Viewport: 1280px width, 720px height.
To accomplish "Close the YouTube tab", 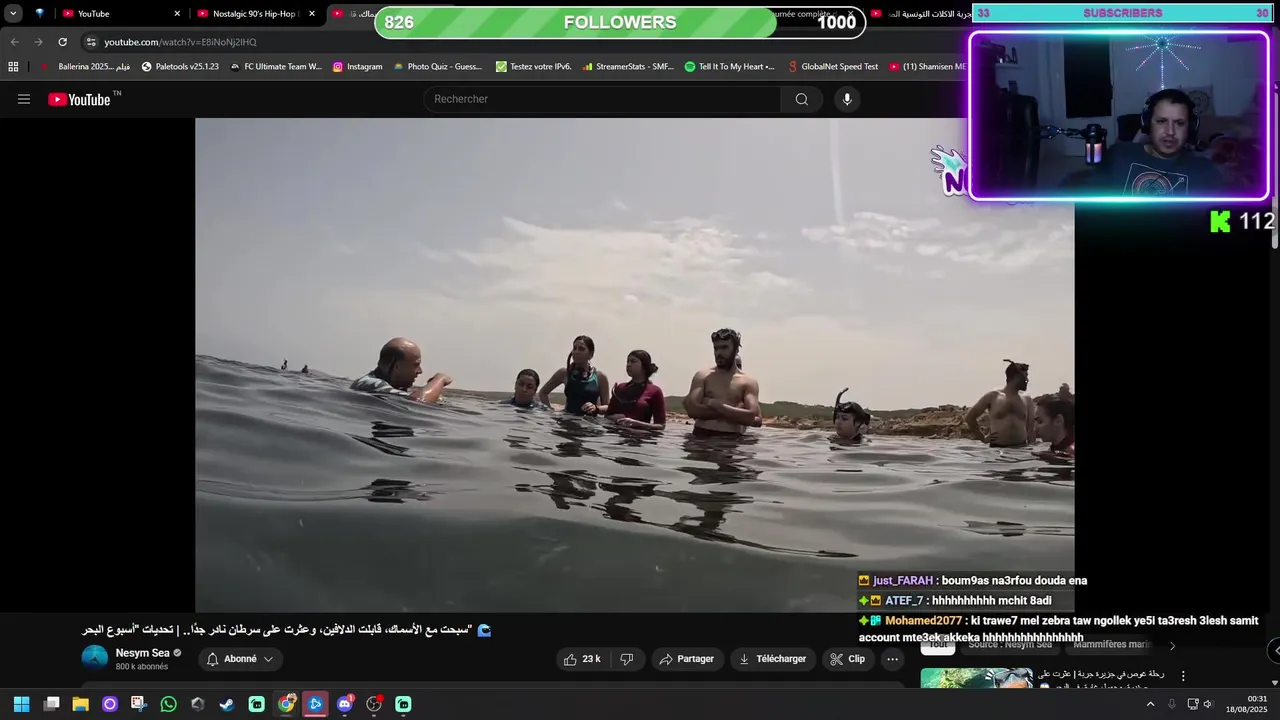I will (x=177, y=13).
